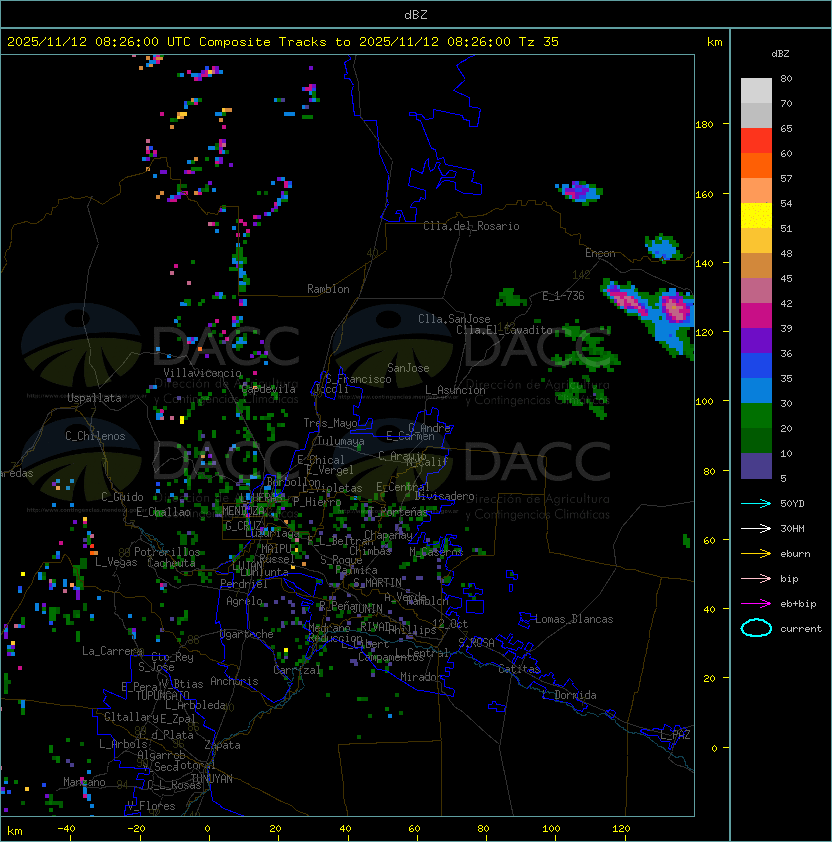This screenshot has width=832, height=842.
Task: Click the 'La_Carrera' place label
Action: pyautogui.click(x=113, y=651)
